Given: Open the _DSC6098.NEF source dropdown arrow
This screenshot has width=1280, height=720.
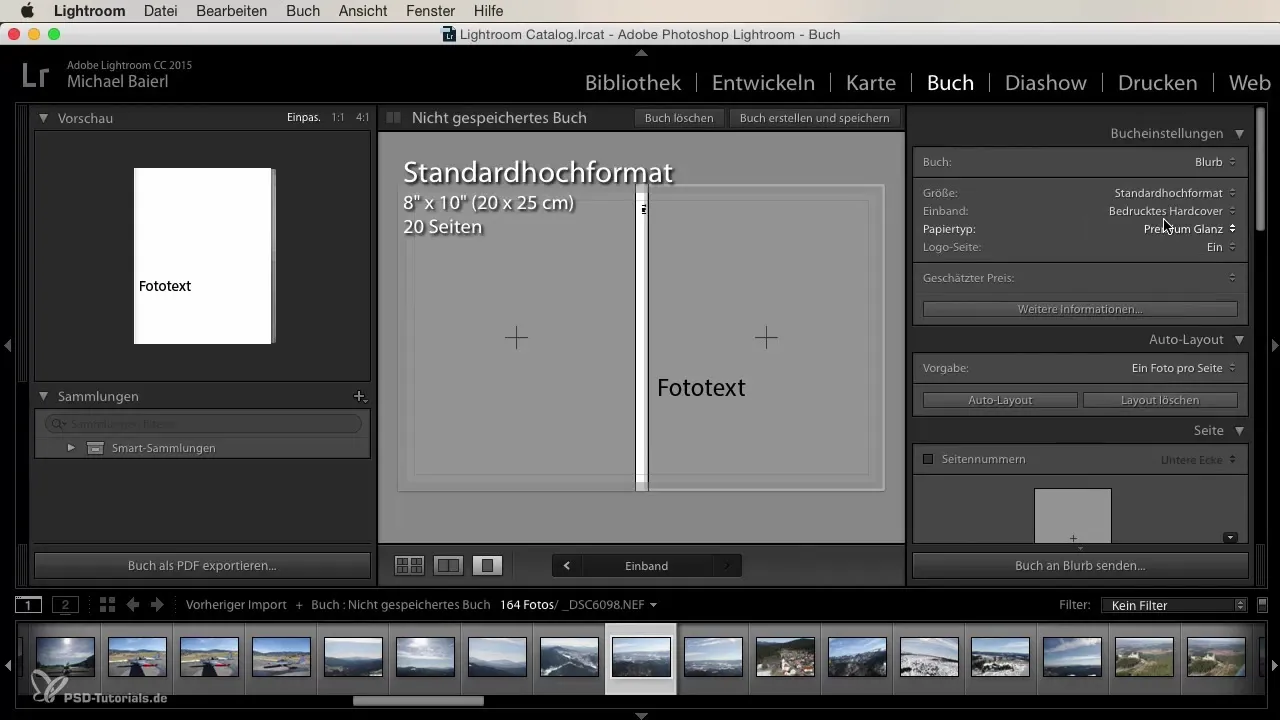Looking at the screenshot, I should (653, 605).
